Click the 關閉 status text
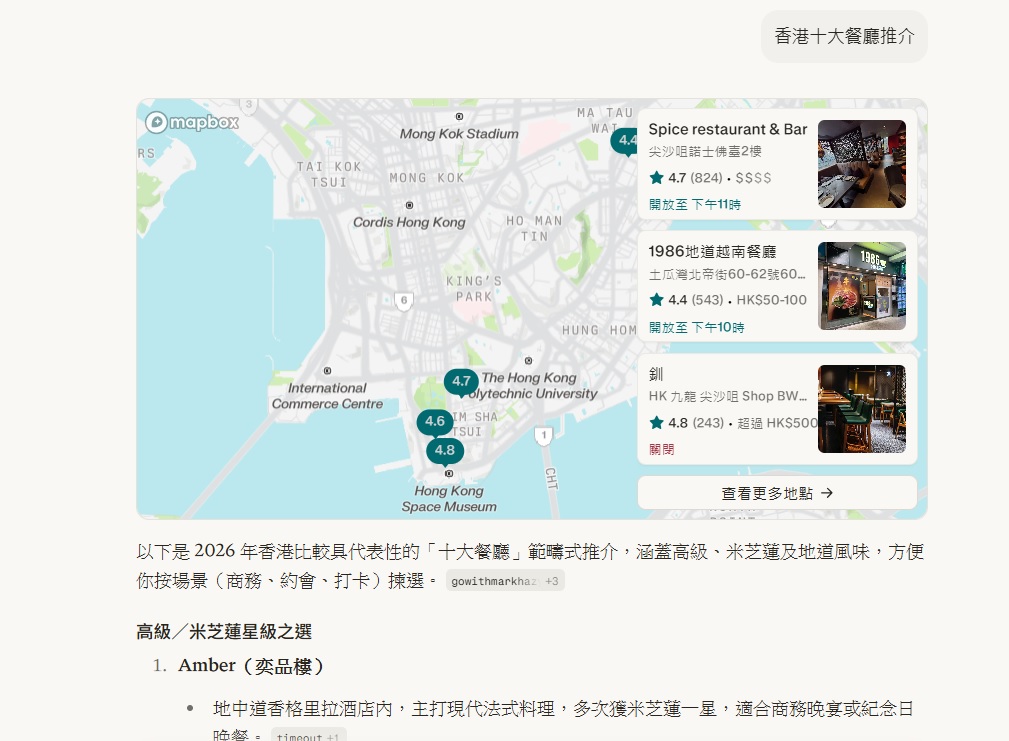 pyautogui.click(x=662, y=449)
